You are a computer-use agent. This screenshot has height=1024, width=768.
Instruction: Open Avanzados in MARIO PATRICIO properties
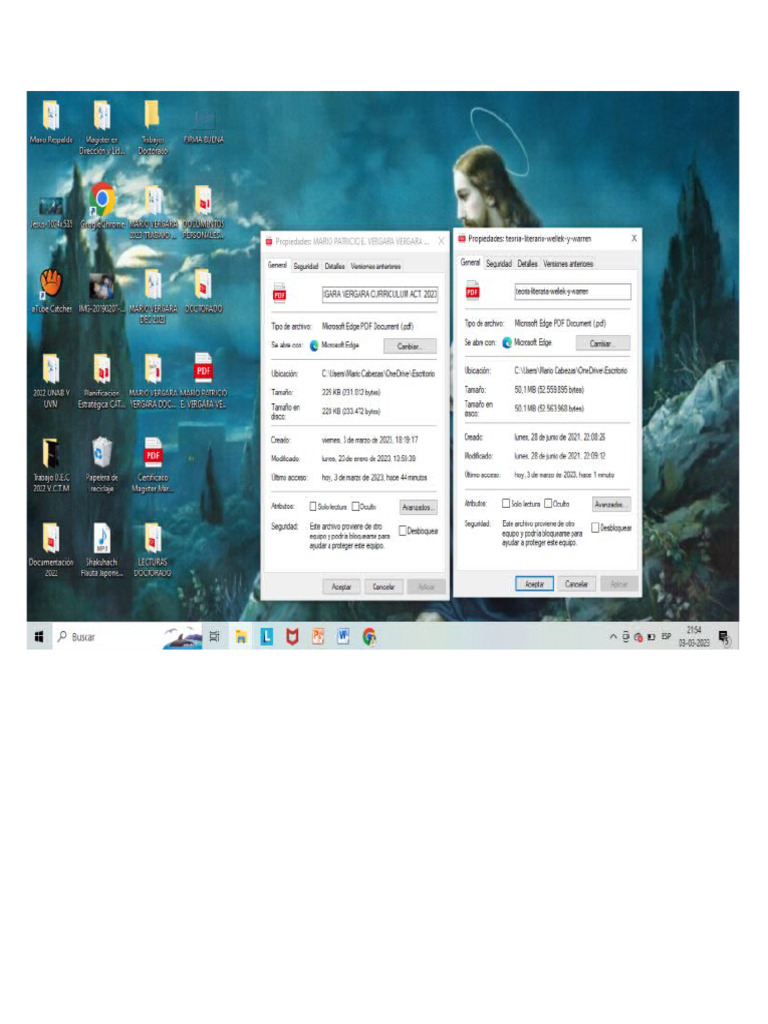[x=418, y=507]
